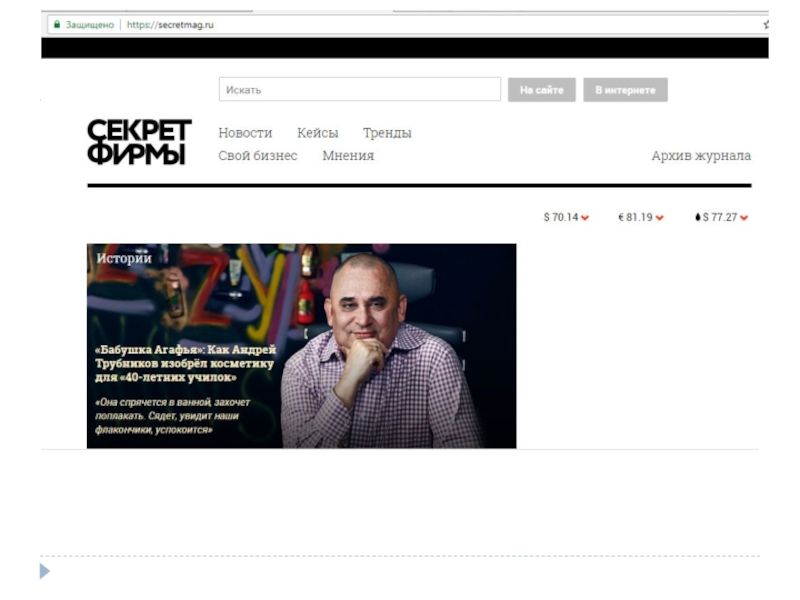Screen dimensions: 800x600
Task: Click the blue triangle slide marker
Action: [45, 571]
